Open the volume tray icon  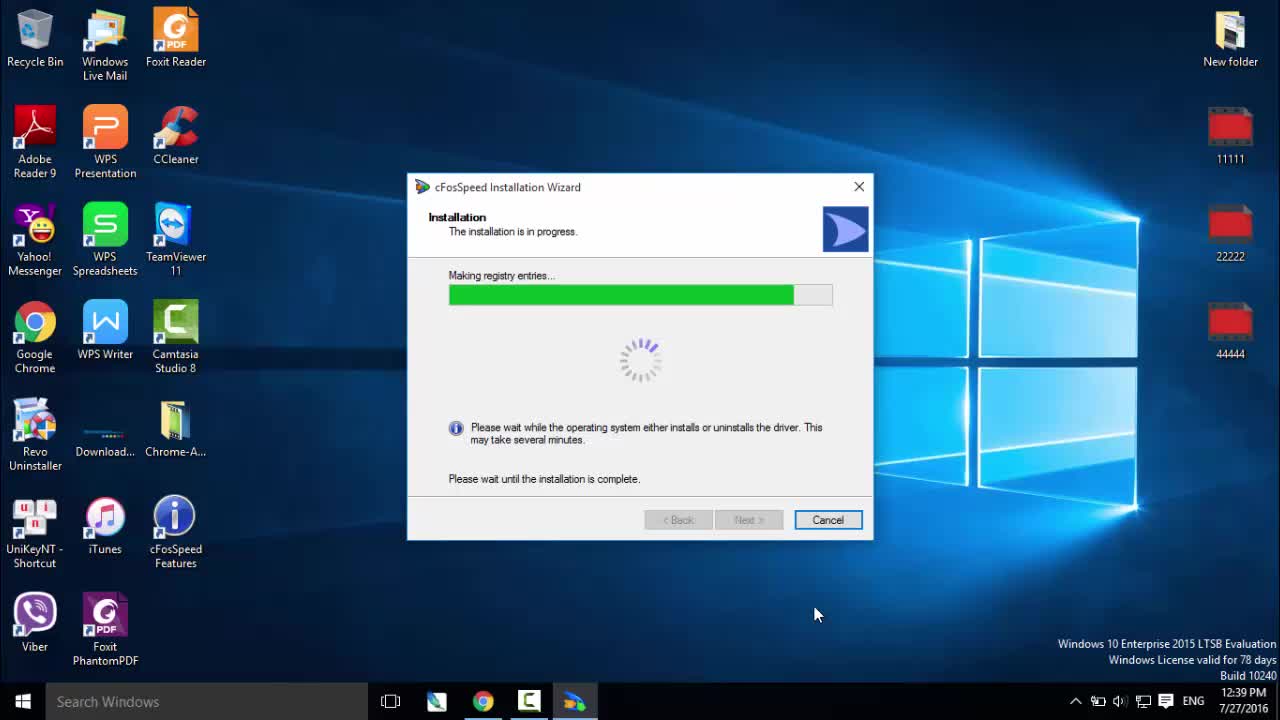pos(1120,701)
